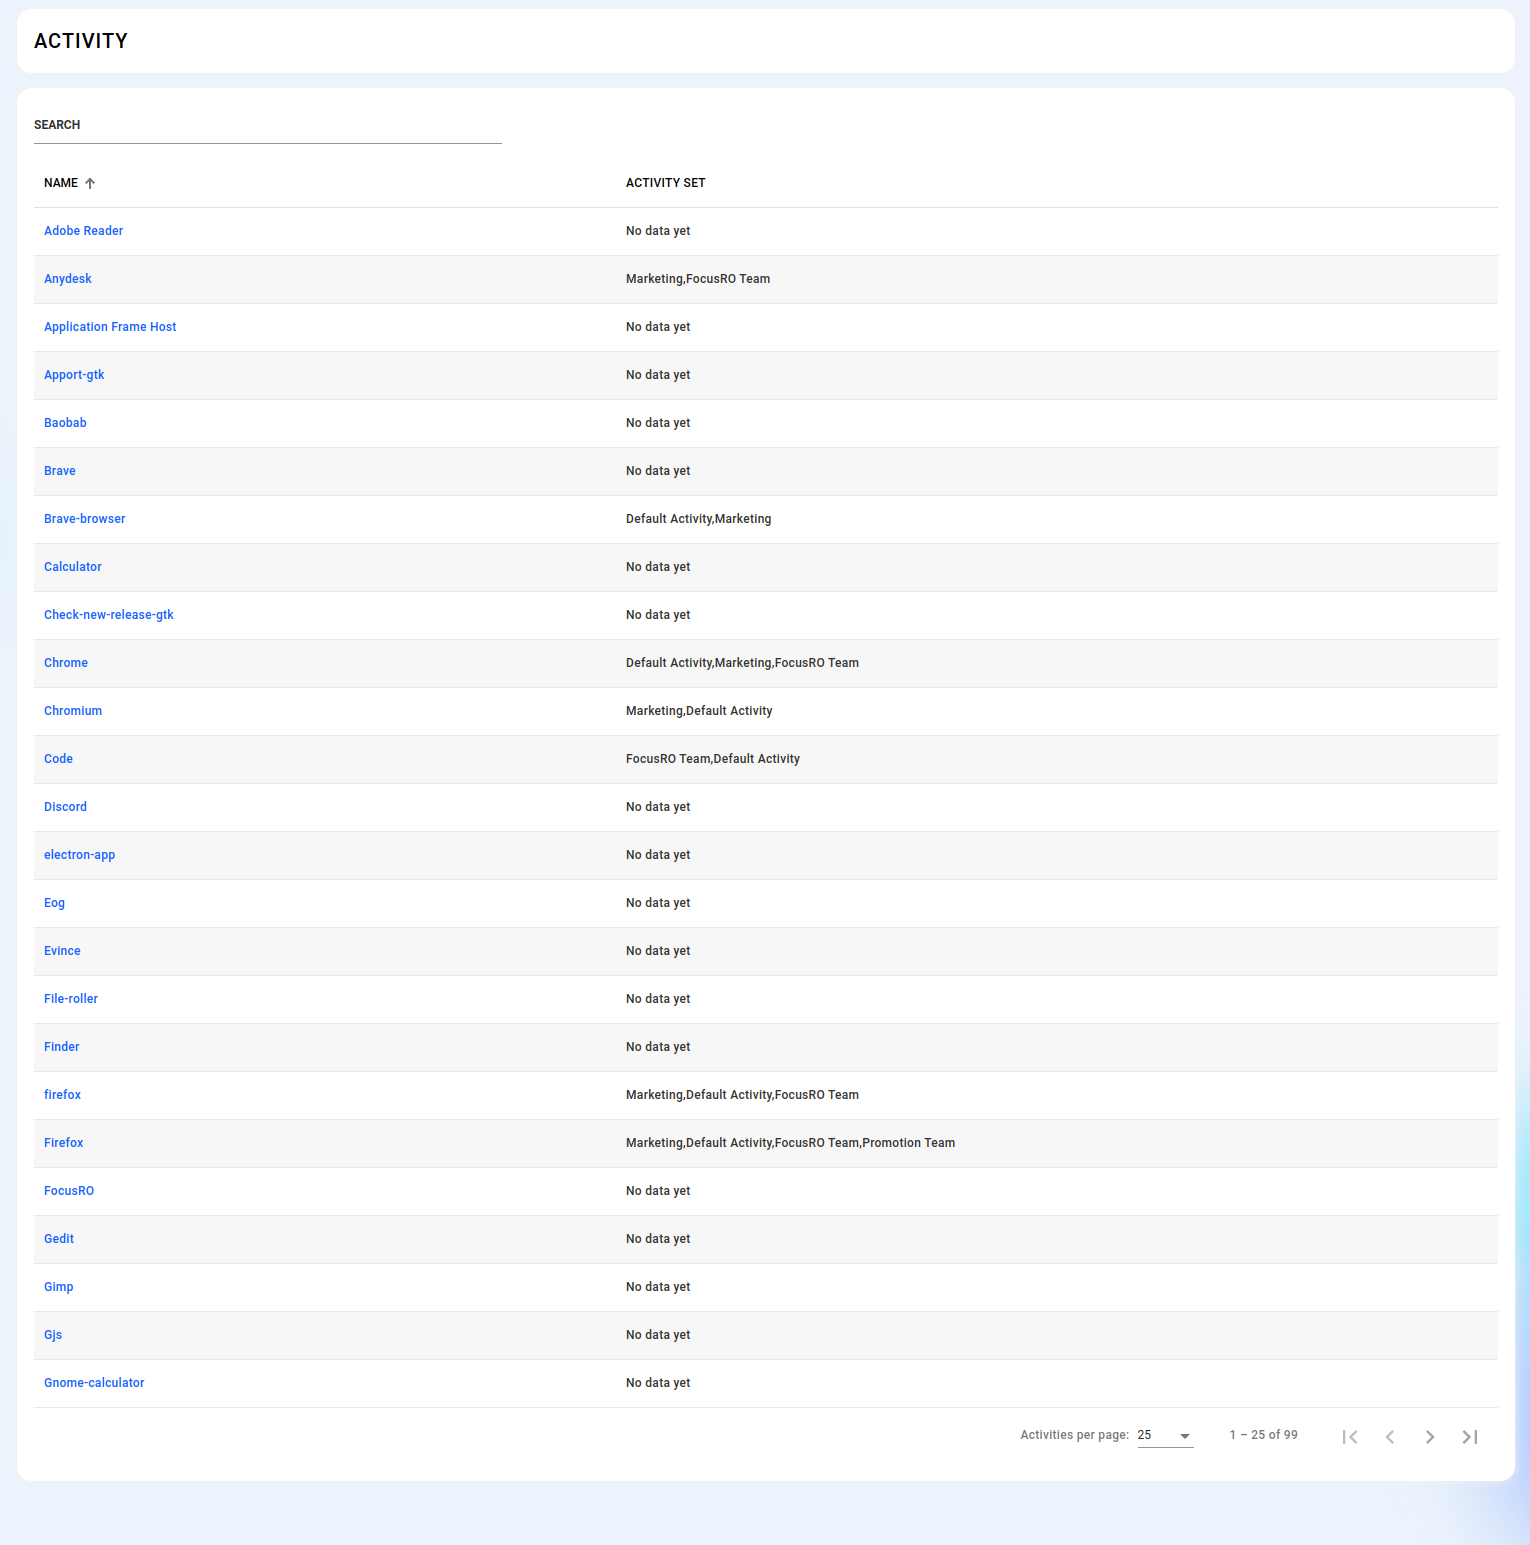Open the Adobe Reader activity
This screenshot has height=1545, width=1530.
point(83,231)
